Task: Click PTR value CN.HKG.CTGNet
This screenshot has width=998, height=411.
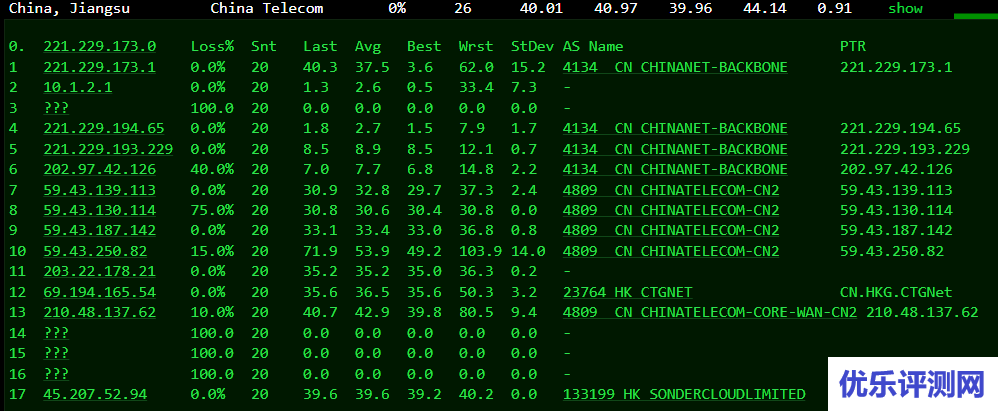Action: point(896,292)
